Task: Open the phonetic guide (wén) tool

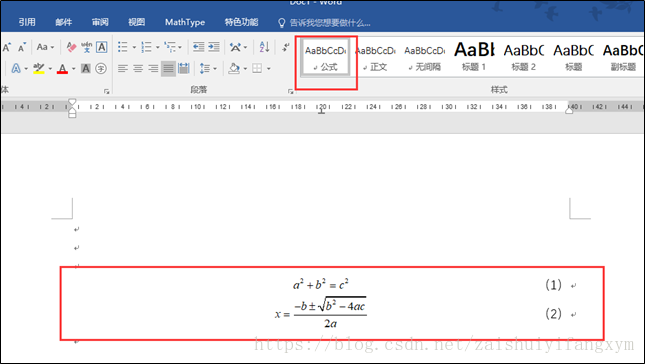Action: coord(87,47)
